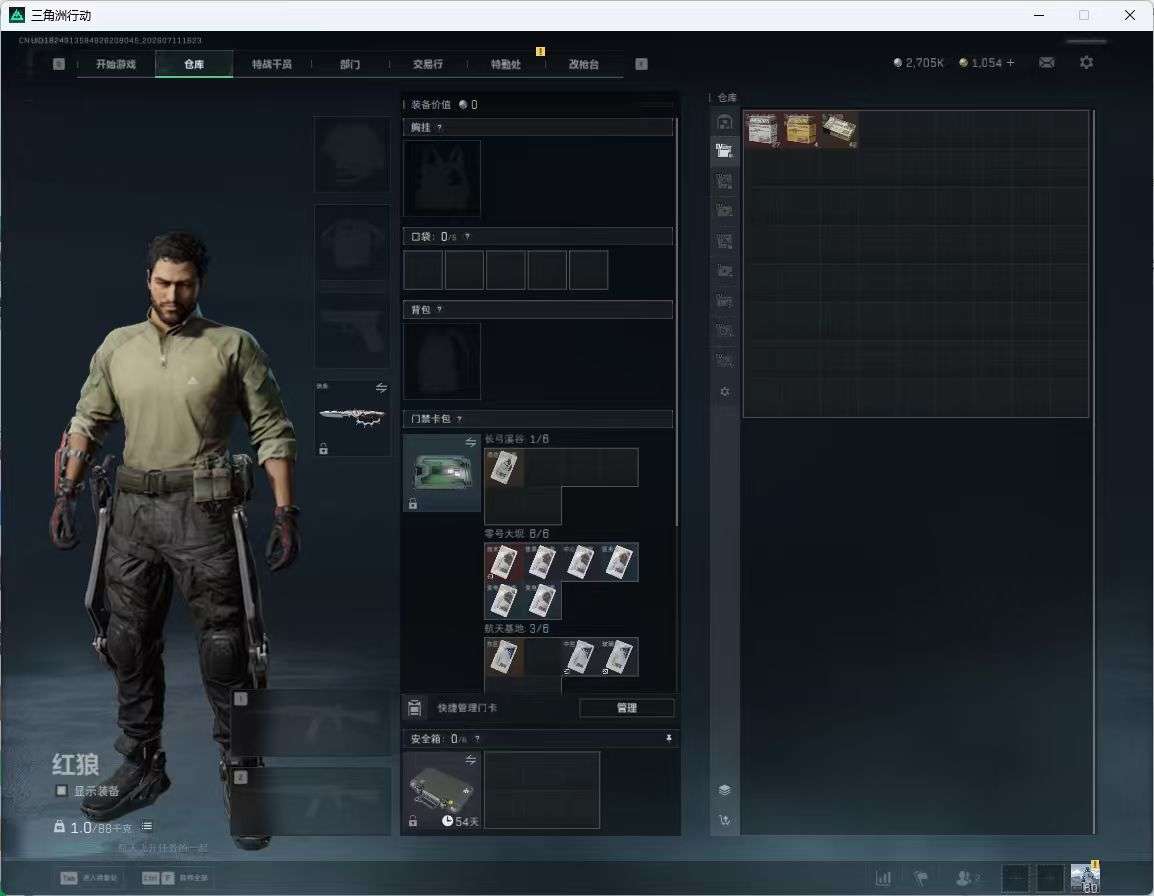Expand the 背包 section header
Screen dimensions: 1154x896
pyautogui.click(x=538, y=310)
